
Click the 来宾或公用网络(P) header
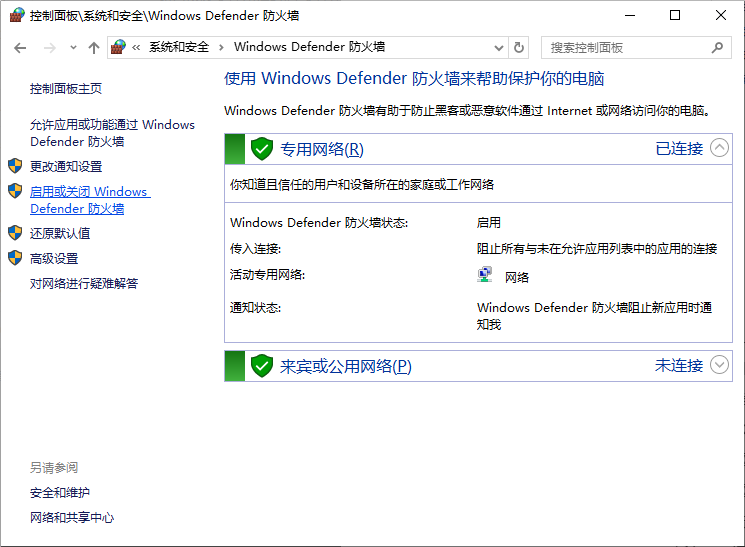[345, 366]
